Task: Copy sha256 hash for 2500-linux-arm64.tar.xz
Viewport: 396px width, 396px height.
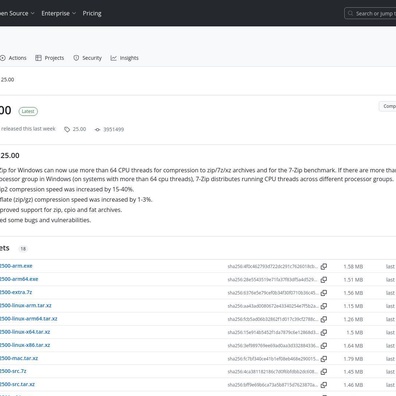Action: pyautogui.click(x=324, y=319)
